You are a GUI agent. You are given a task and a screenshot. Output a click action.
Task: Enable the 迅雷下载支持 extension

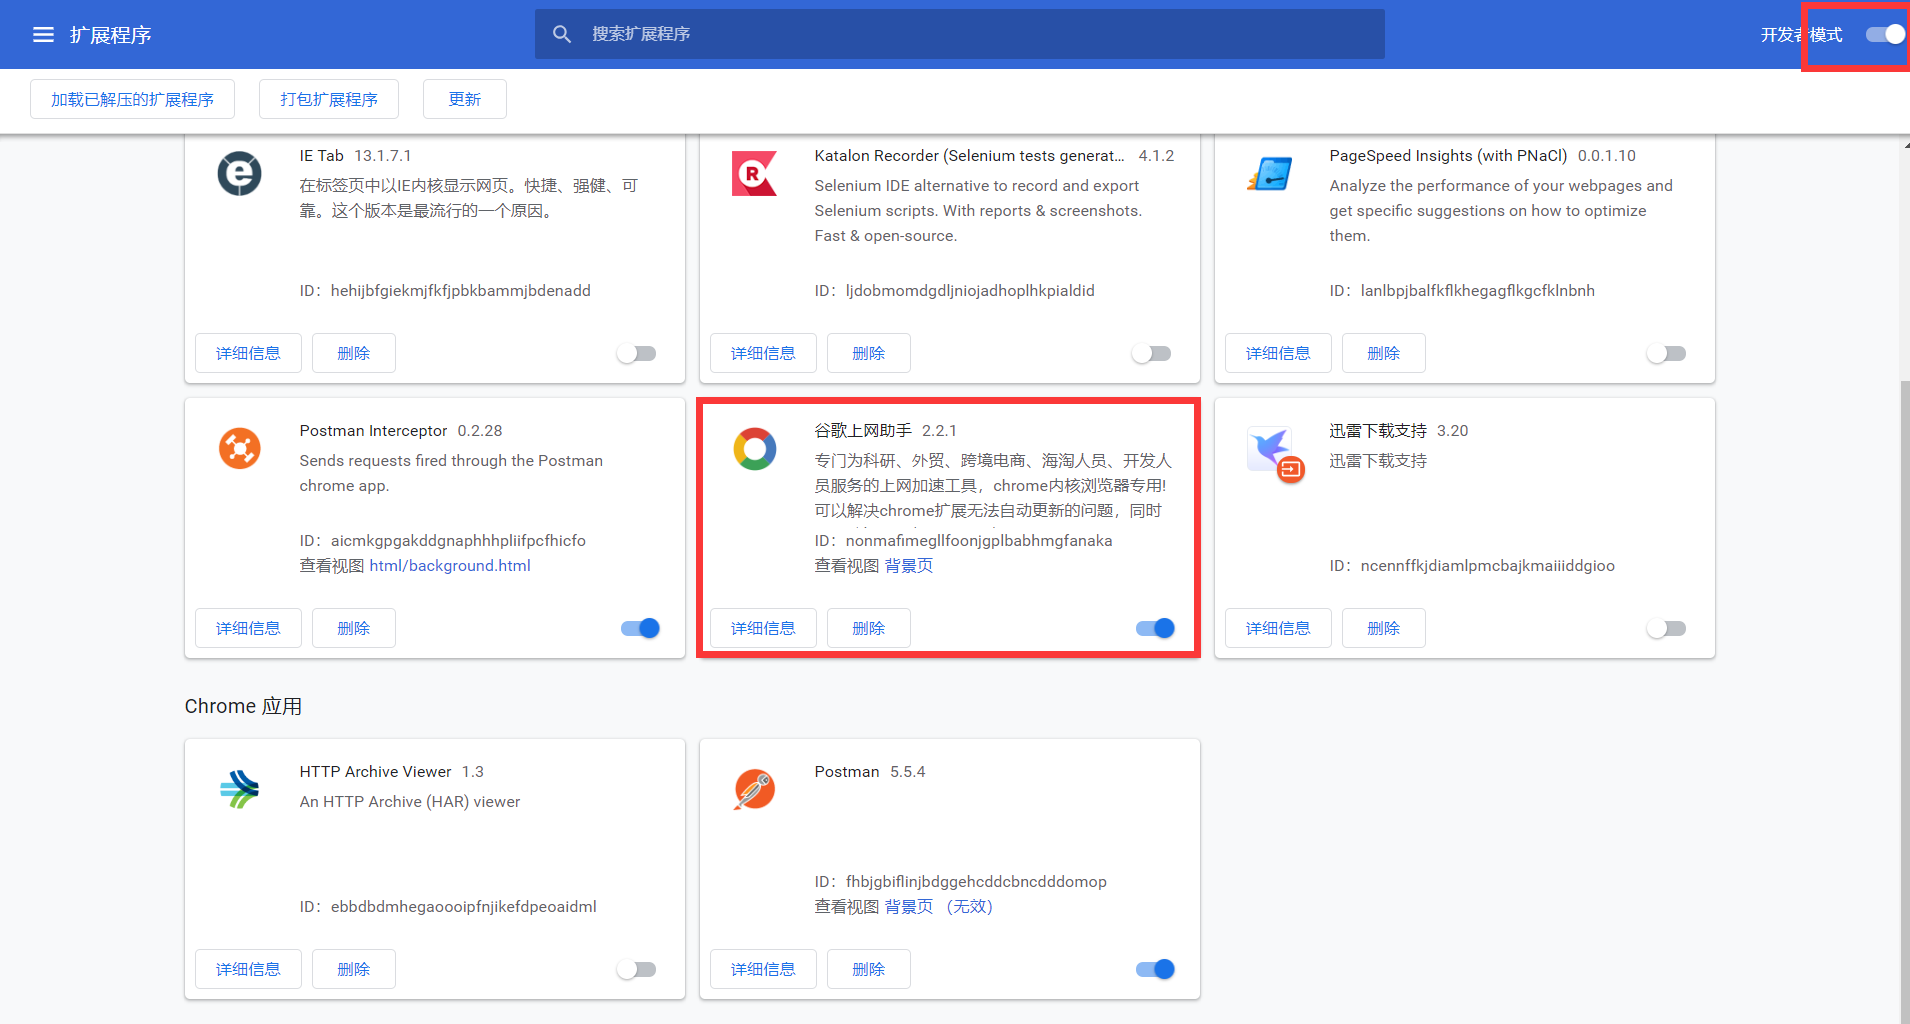[1667, 628]
